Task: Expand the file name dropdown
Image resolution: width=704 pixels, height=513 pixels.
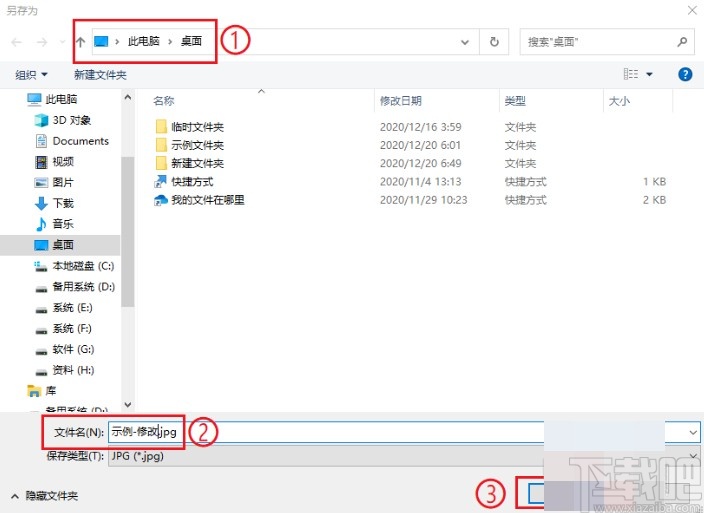Action: [x=693, y=432]
